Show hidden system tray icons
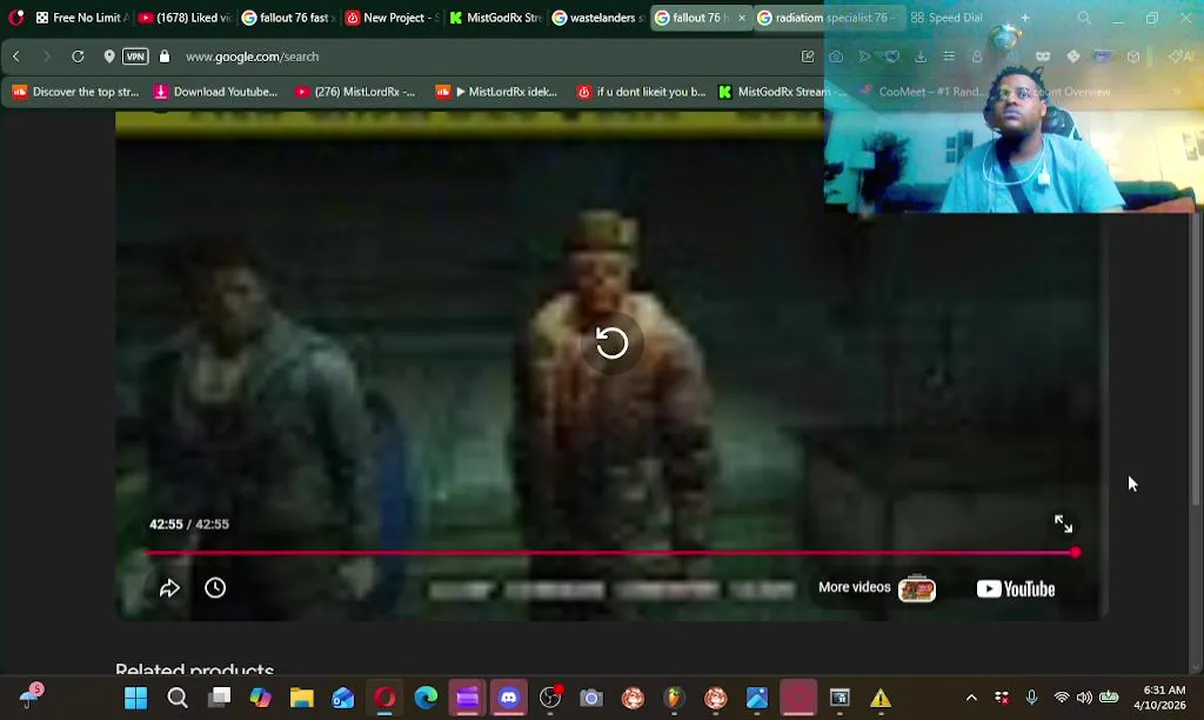1204x720 pixels. point(971,698)
